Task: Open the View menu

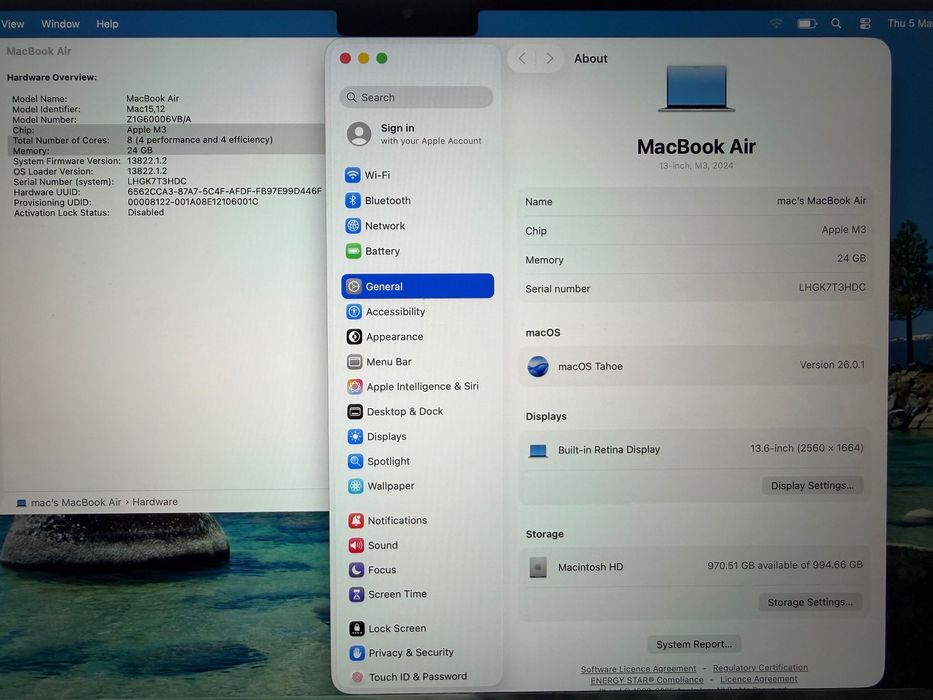Action: coord(12,24)
